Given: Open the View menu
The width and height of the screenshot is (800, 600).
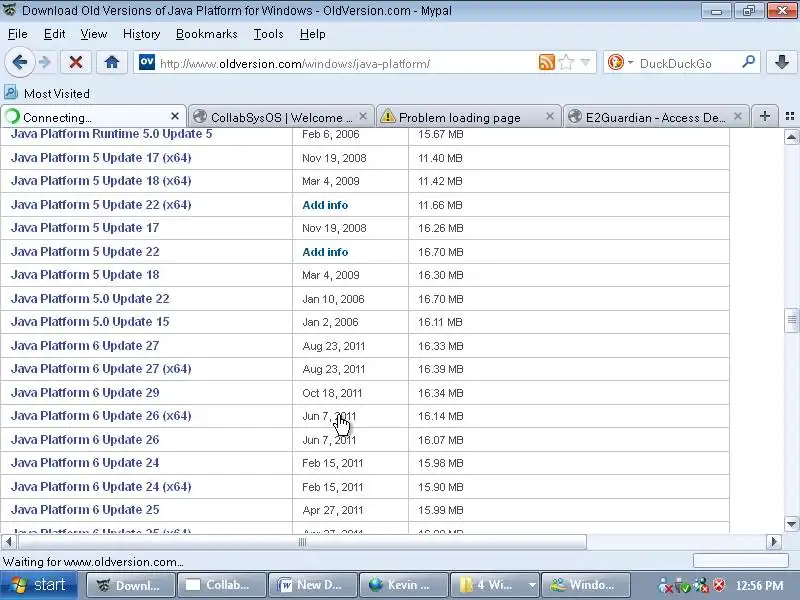Looking at the screenshot, I should [x=94, y=34].
